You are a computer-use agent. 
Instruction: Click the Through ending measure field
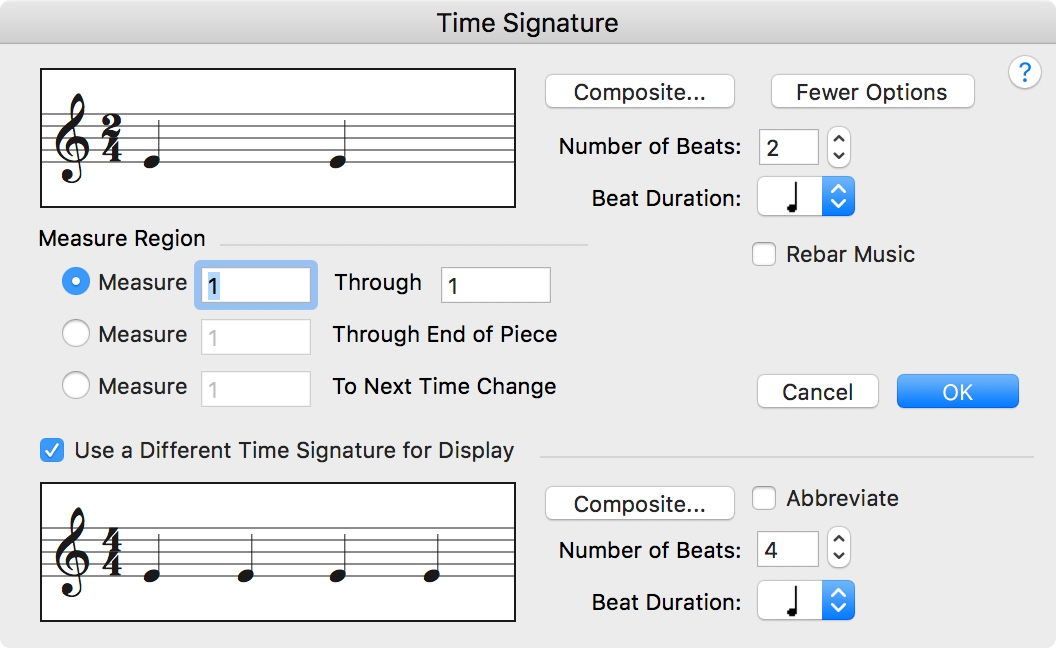click(x=495, y=285)
